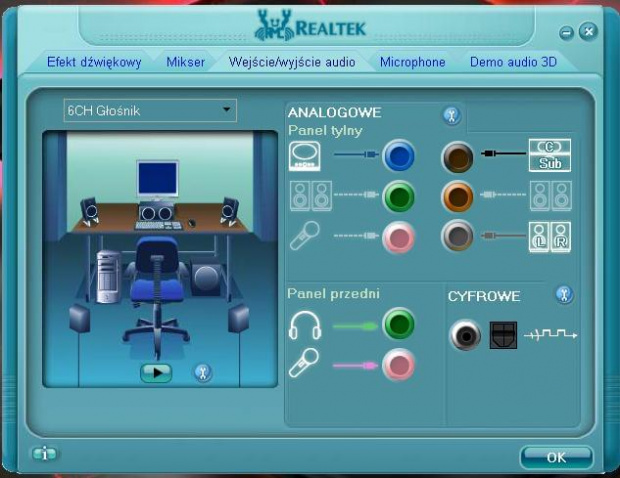Screen dimensions: 620x478
Task: Open the information button at bottom left
Action: tap(44, 453)
